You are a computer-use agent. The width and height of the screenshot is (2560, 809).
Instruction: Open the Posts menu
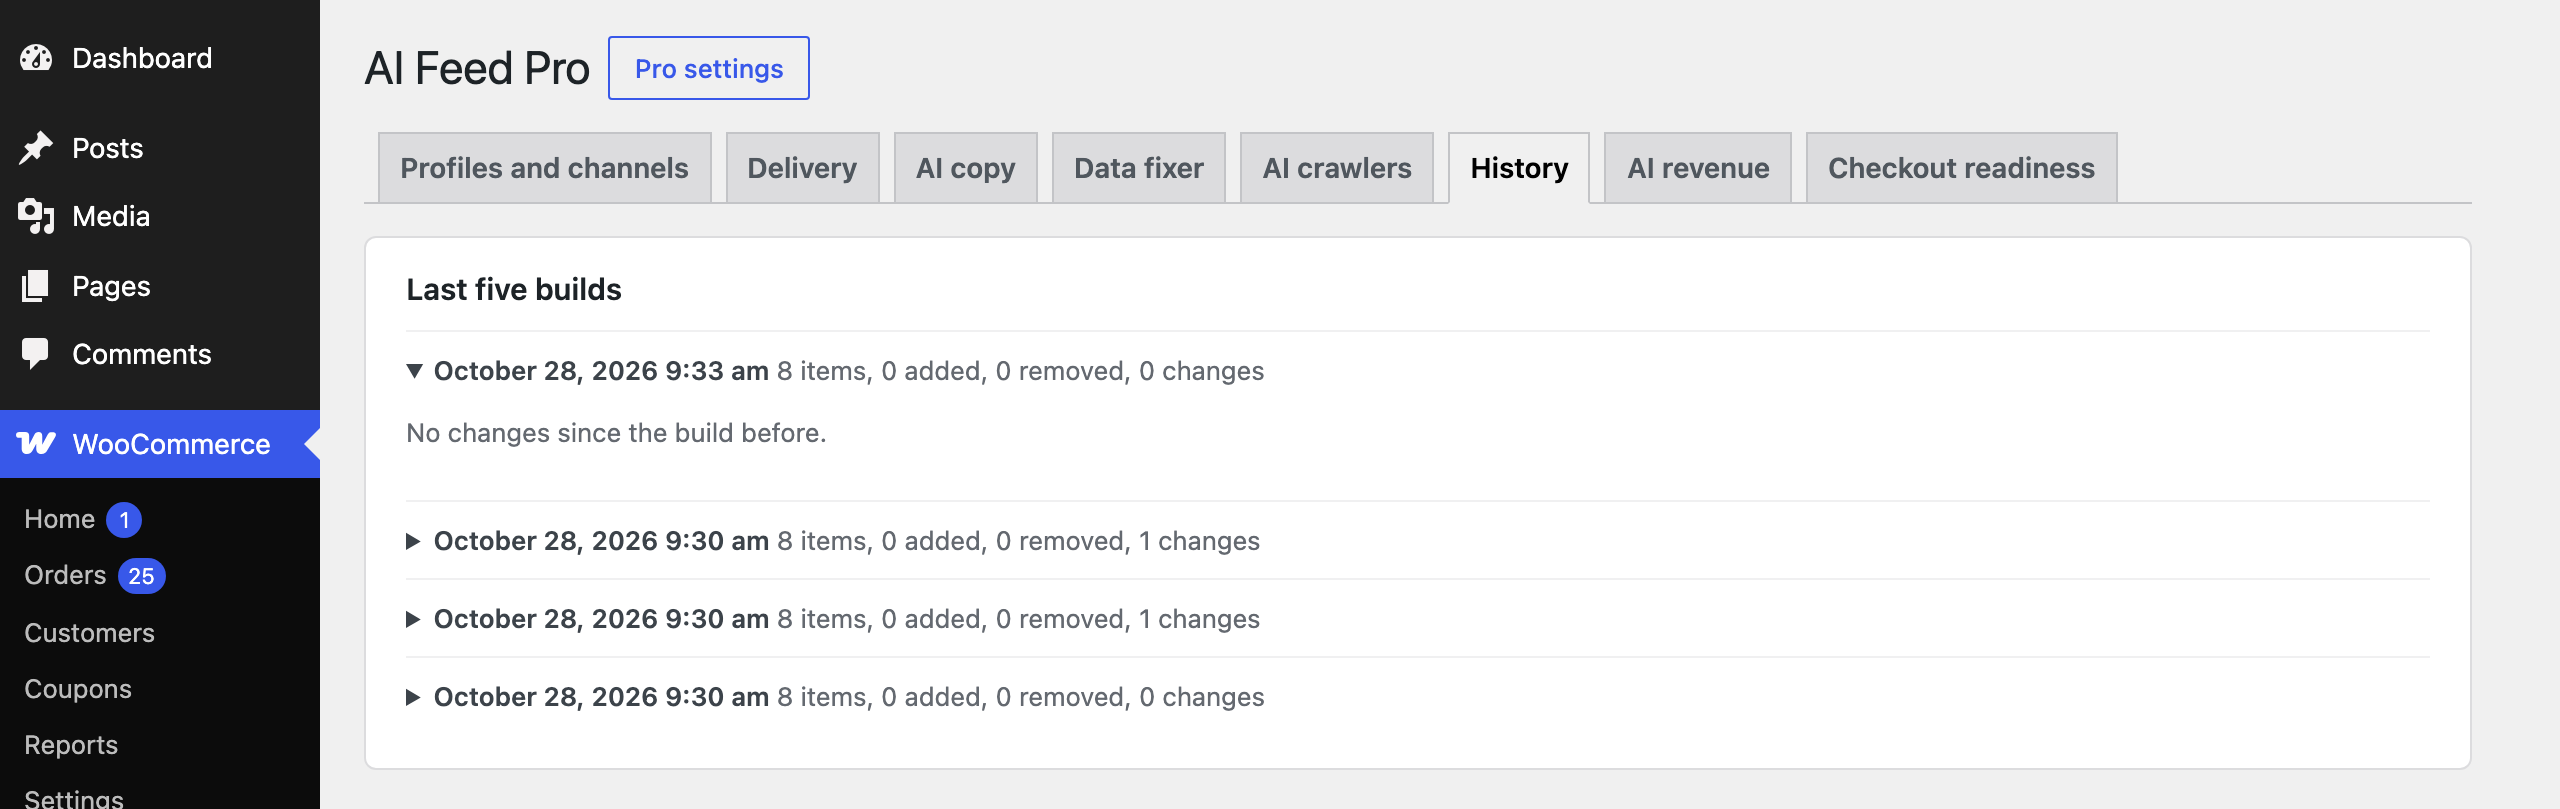pos(160,148)
